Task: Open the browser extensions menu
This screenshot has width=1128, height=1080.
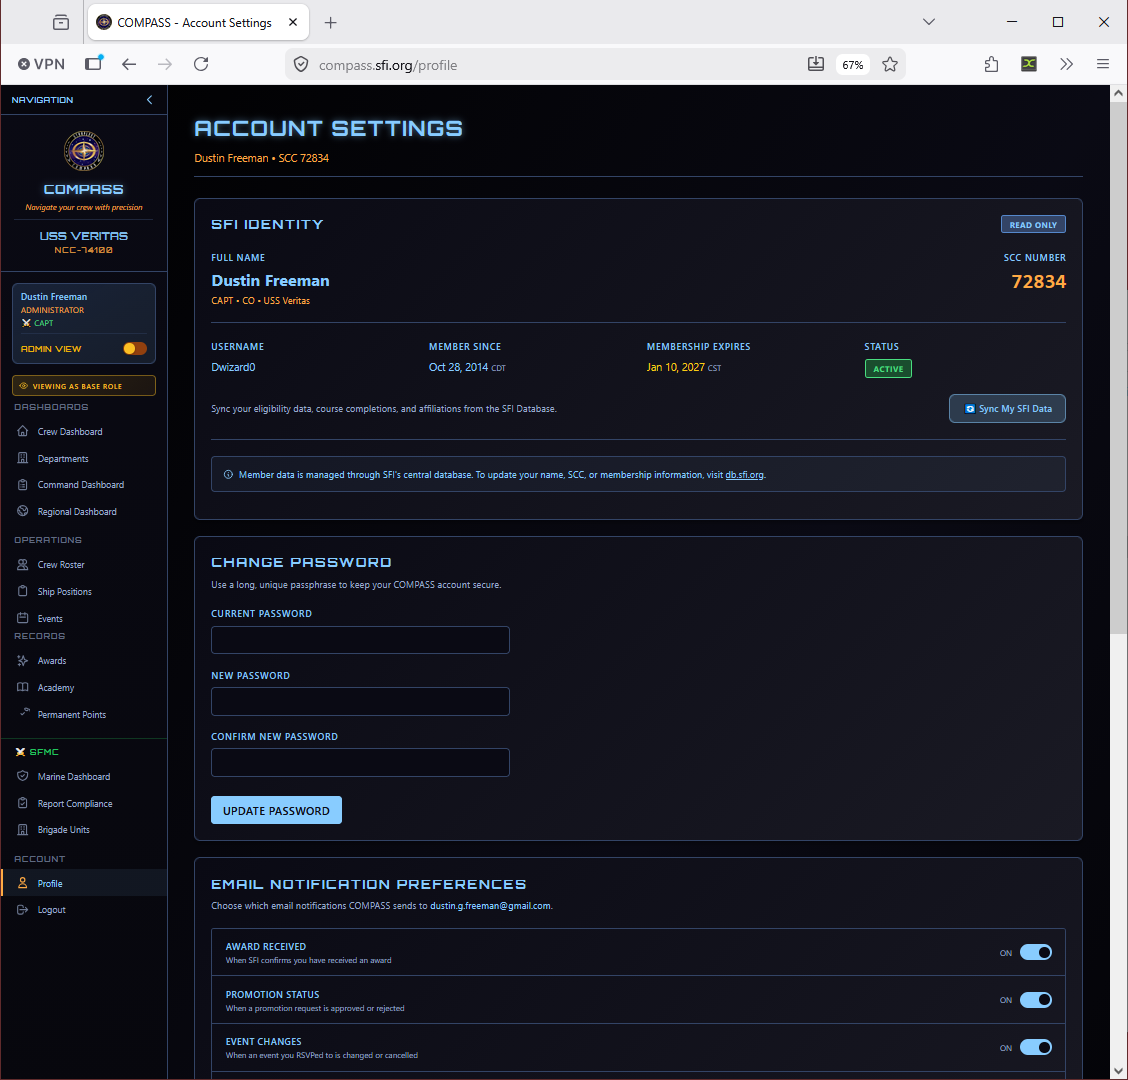Action: pos(991,64)
